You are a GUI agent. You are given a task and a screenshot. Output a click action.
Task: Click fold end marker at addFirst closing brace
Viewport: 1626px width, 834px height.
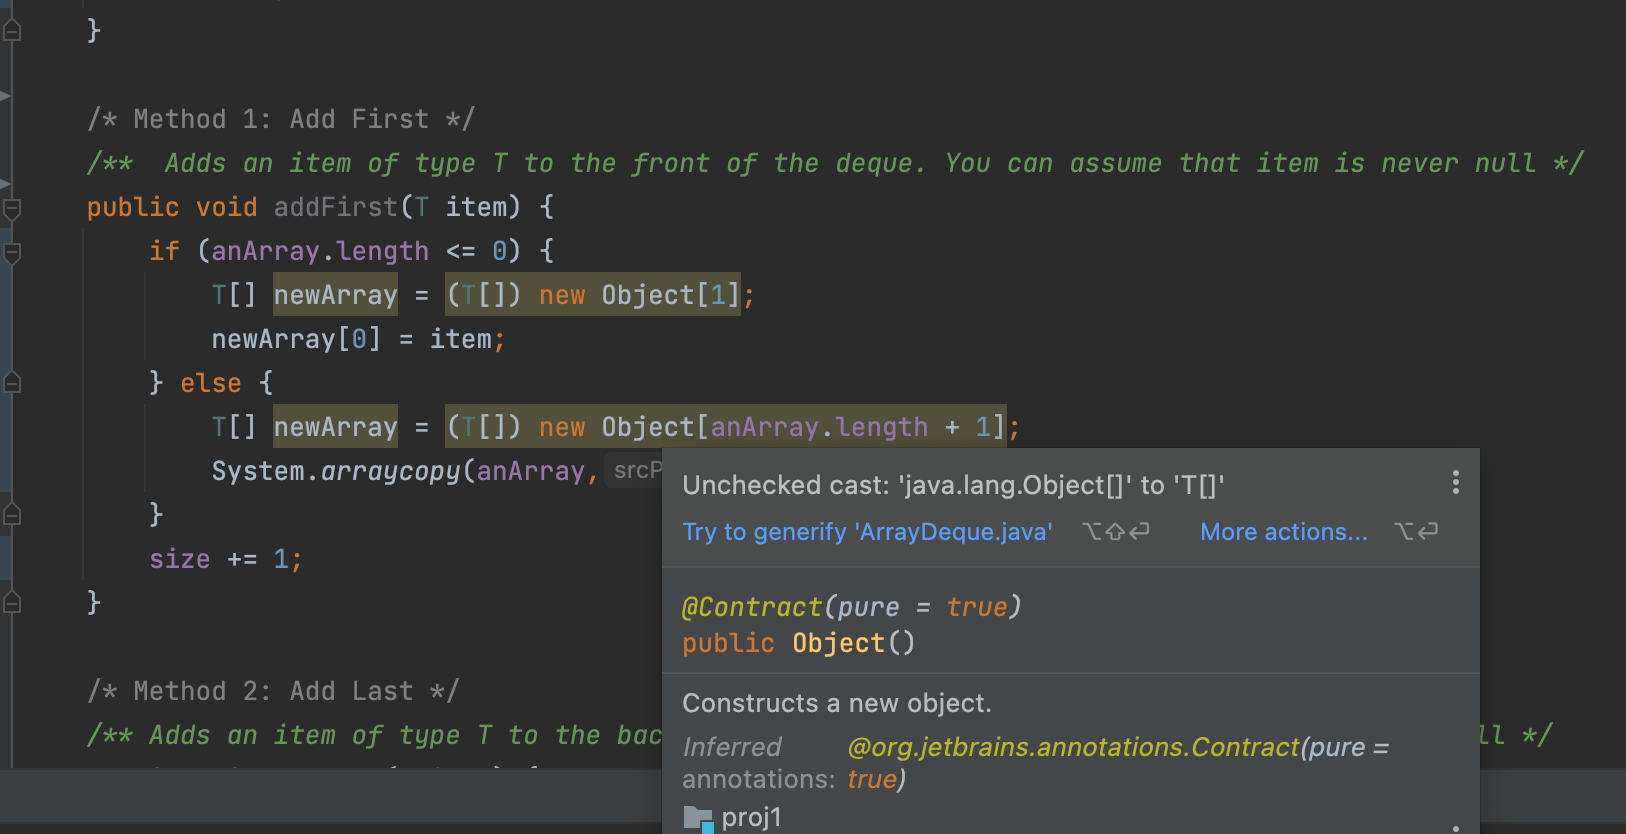pyautogui.click(x=12, y=602)
